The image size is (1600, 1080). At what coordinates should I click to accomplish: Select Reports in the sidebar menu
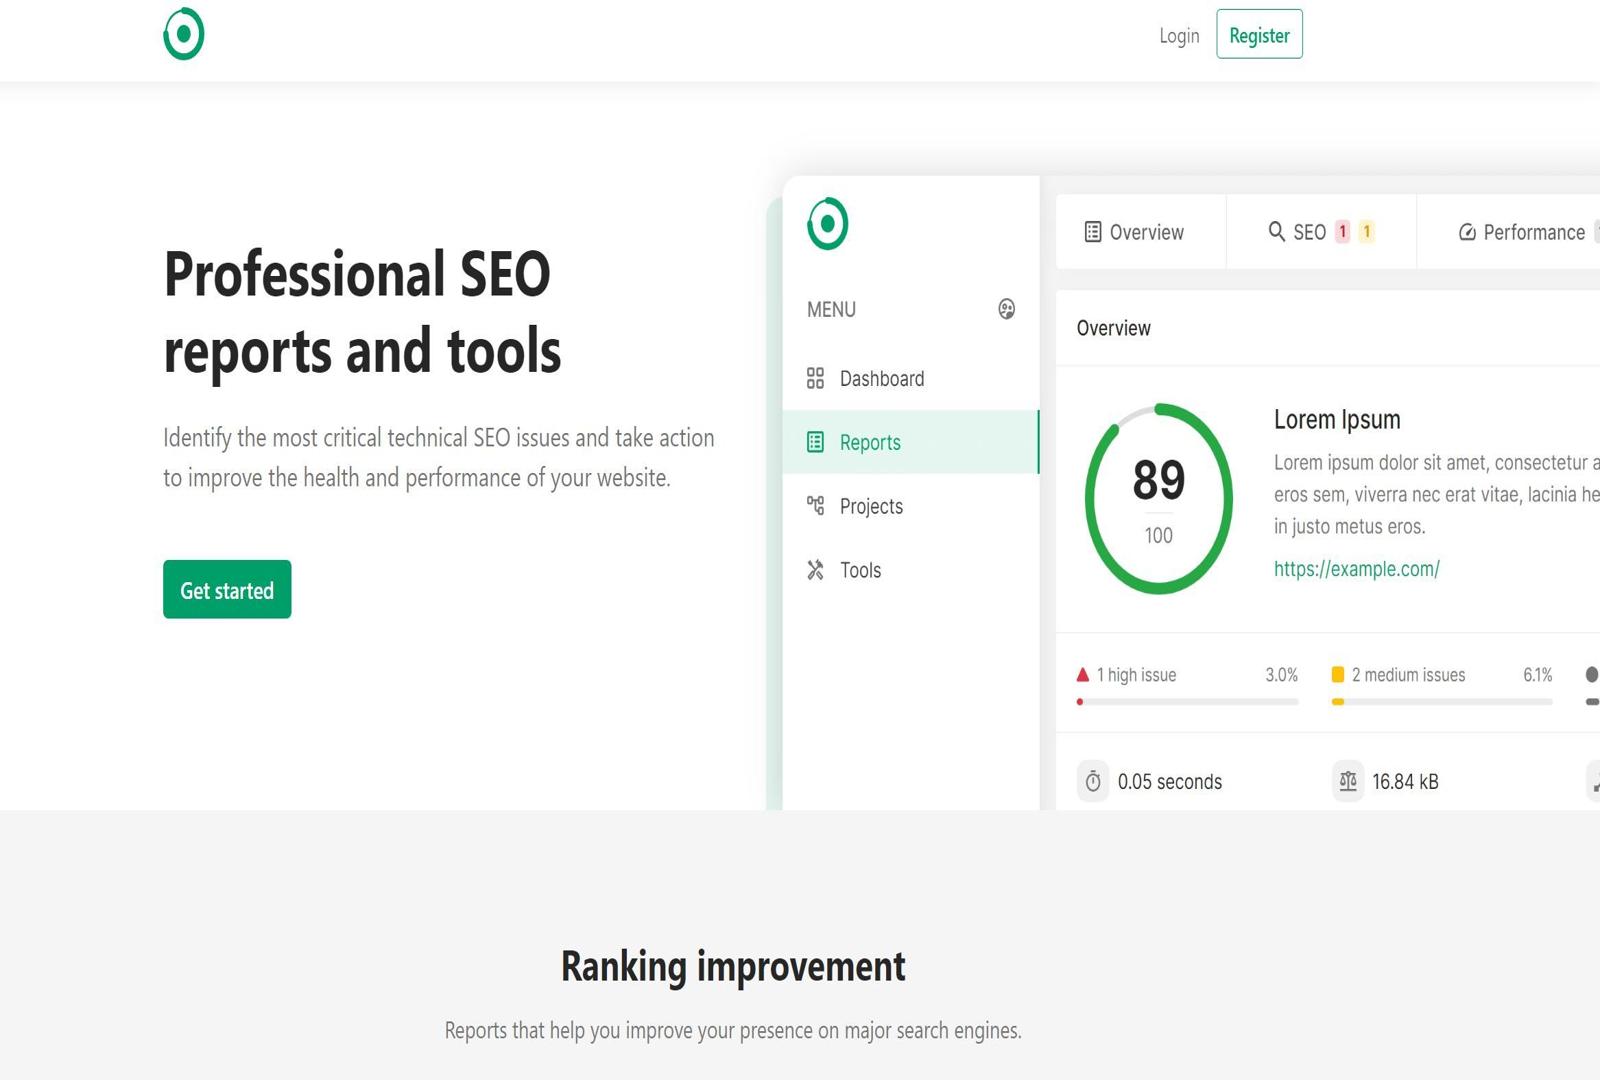tap(869, 442)
